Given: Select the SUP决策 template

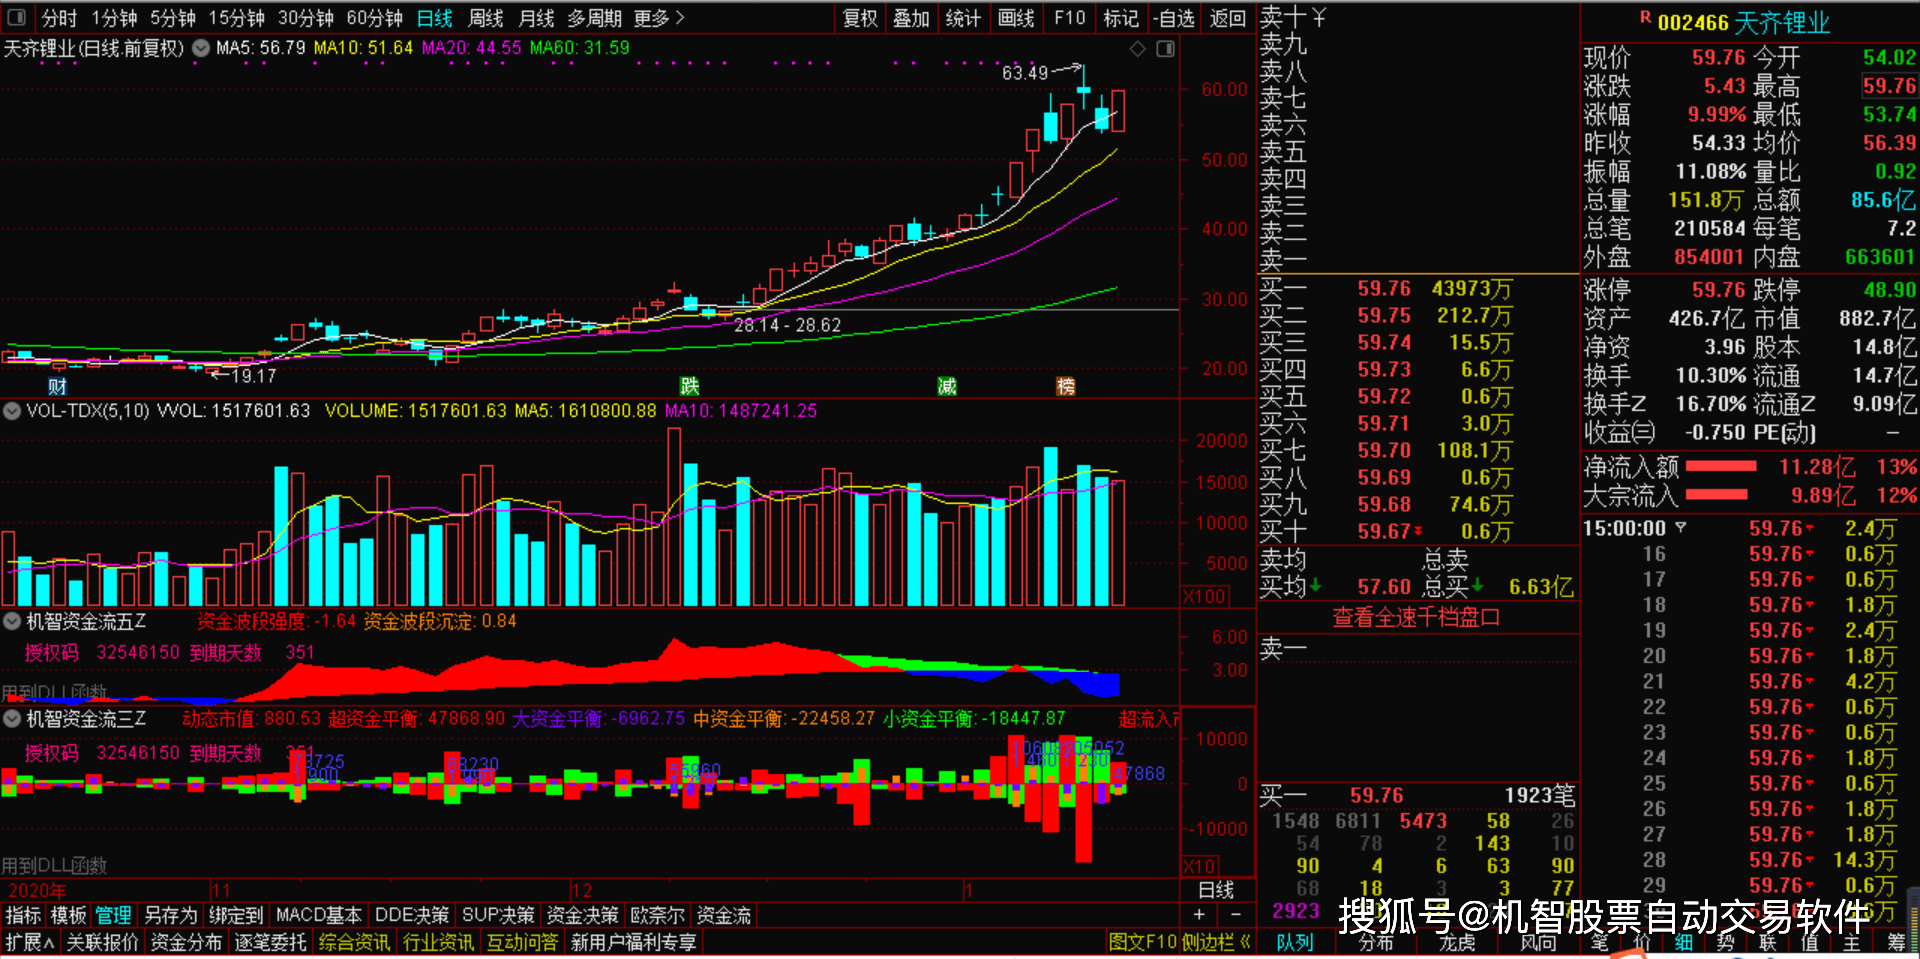Looking at the screenshot, I should [498, 915].
